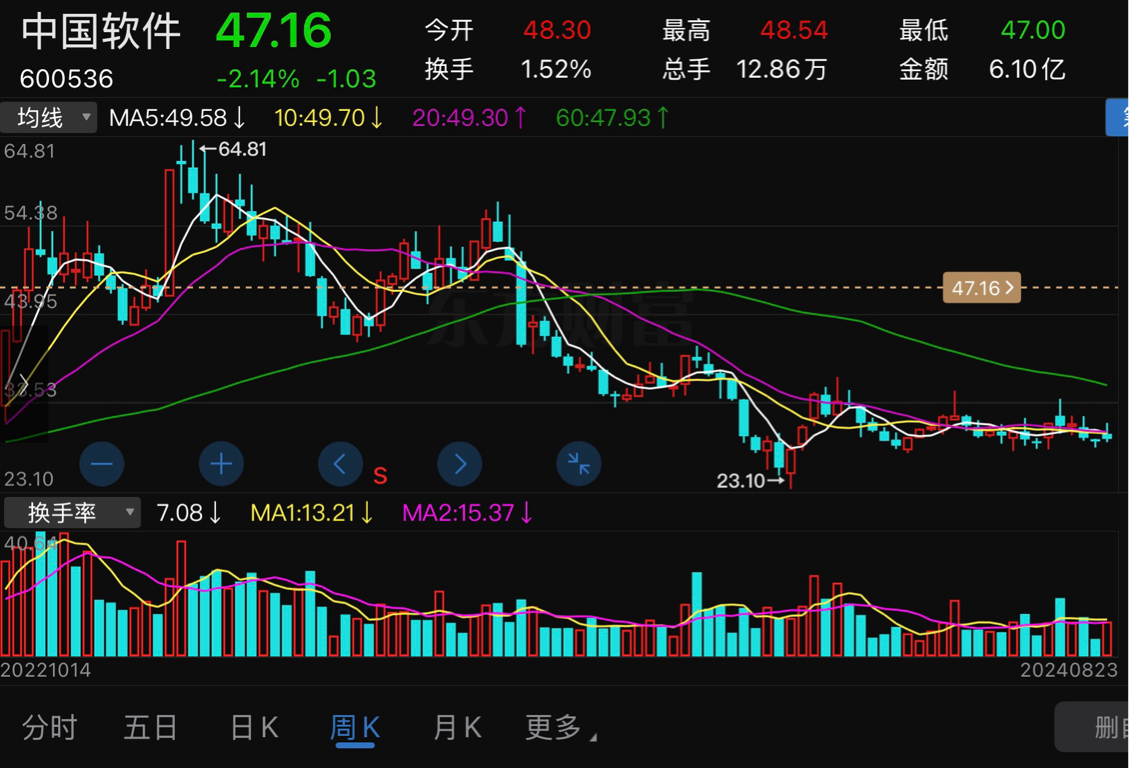
Task: Click the 54.38 axis price label
Action: click(x=31, y=213)
